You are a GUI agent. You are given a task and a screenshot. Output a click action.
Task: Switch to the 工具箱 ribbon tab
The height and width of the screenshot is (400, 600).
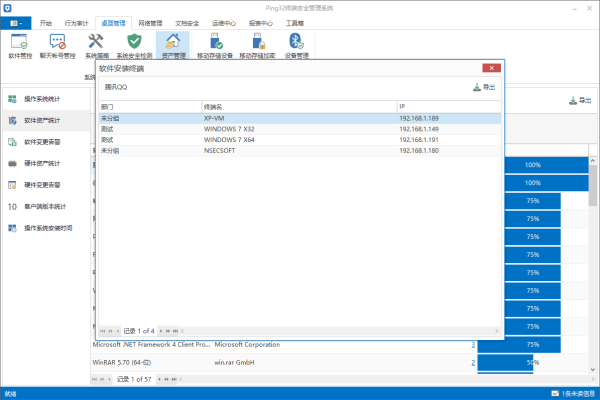point(295,23)
